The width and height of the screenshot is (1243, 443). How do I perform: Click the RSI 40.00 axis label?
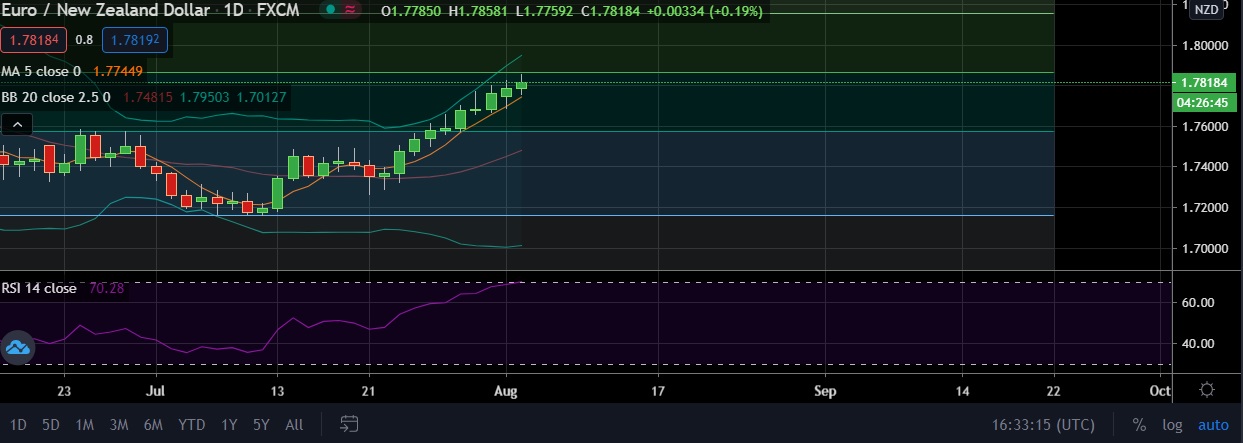pos(1198,344)
